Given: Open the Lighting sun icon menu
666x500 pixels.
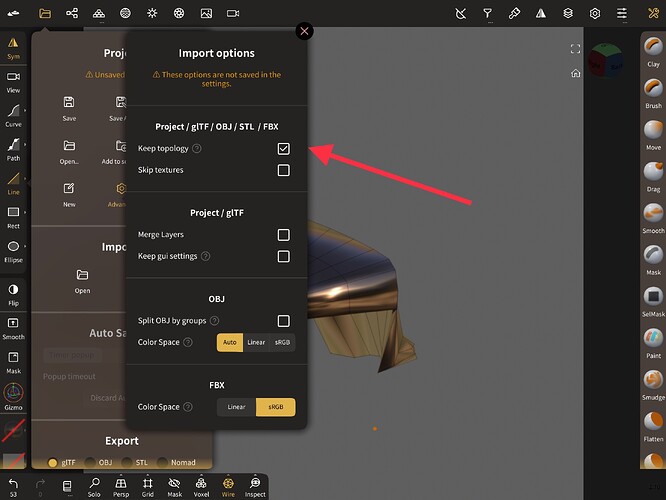Looking at the screenshot, I should click(x=152, y=14).
